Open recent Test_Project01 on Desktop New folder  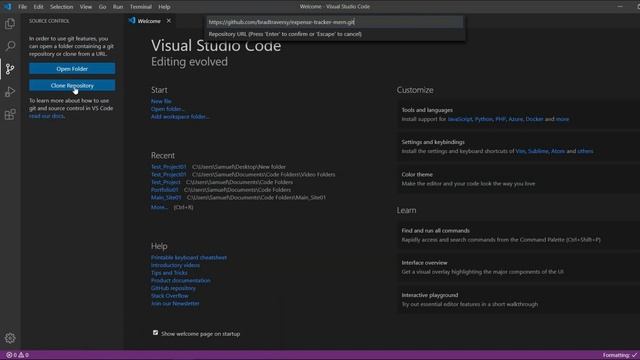pyautogui.click(x=169, y=167)
